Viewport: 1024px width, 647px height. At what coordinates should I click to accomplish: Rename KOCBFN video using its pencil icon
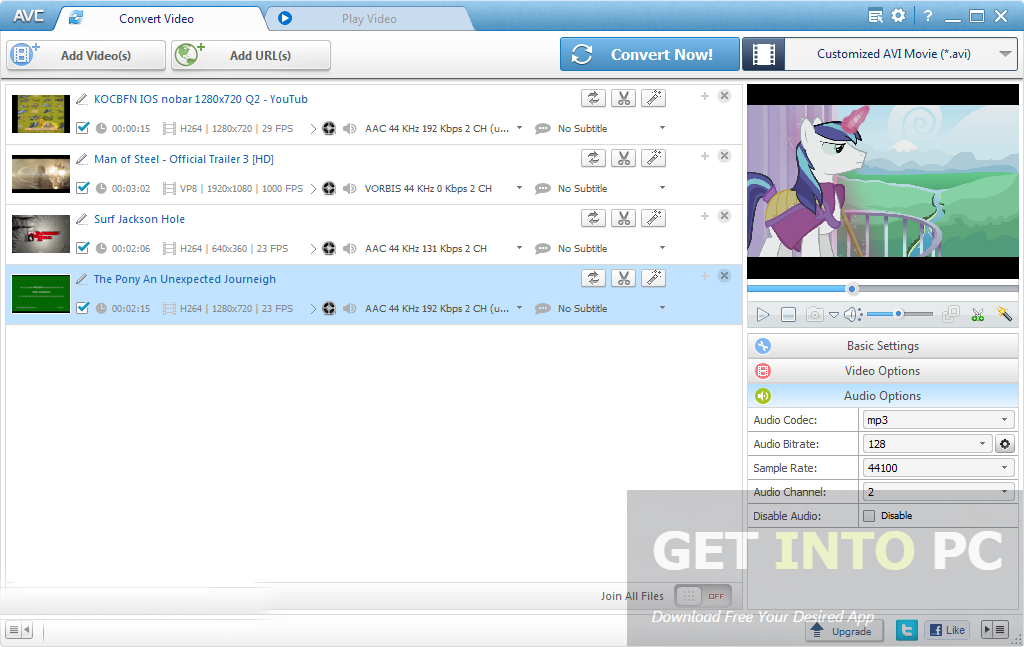click(x=82, y=99)
